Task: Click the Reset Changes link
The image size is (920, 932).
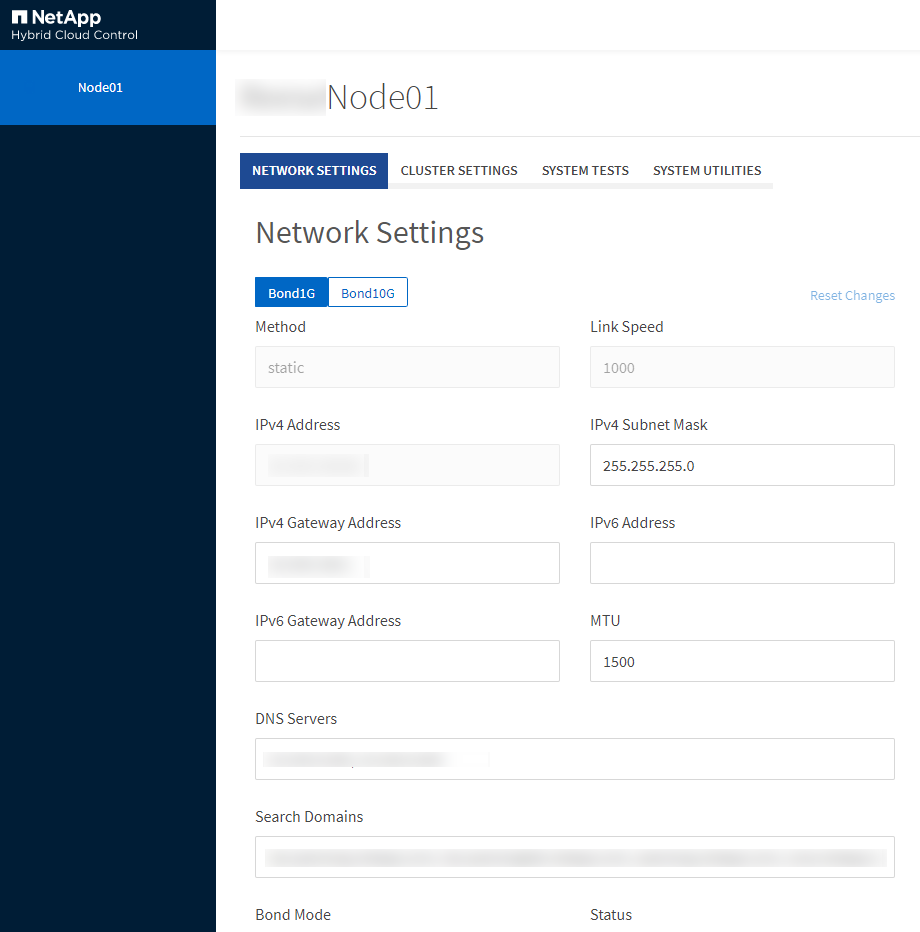Action: point(852,296)
